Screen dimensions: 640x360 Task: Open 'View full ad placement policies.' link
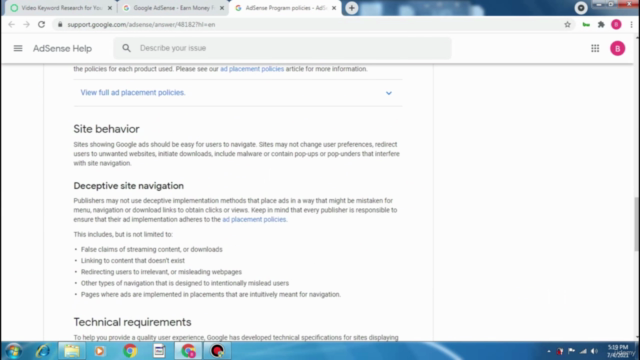click(x=133, y=93)
